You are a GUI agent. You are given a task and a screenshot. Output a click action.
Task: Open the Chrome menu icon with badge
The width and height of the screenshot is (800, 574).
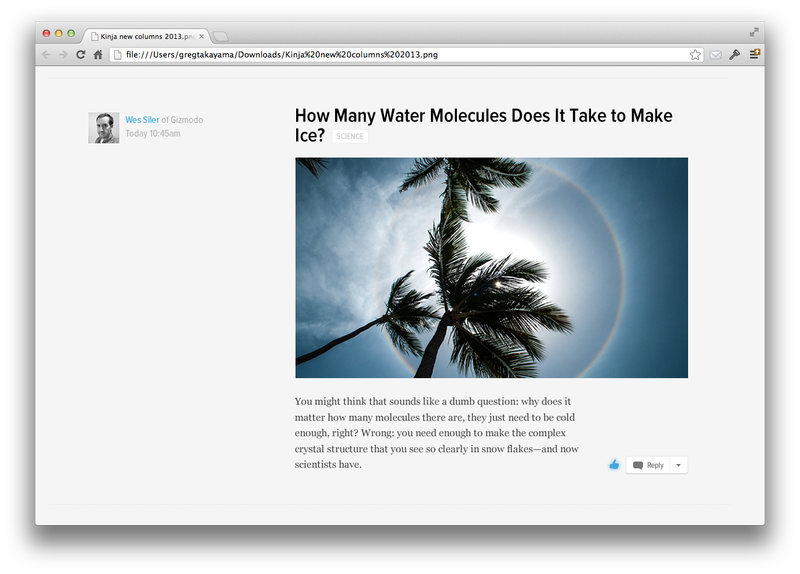tap(755, 54)
